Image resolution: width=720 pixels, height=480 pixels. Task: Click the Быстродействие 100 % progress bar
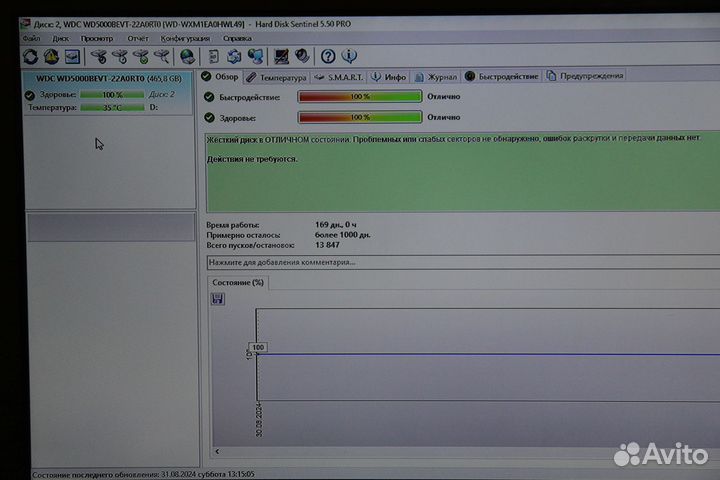[x=360, y=96]
